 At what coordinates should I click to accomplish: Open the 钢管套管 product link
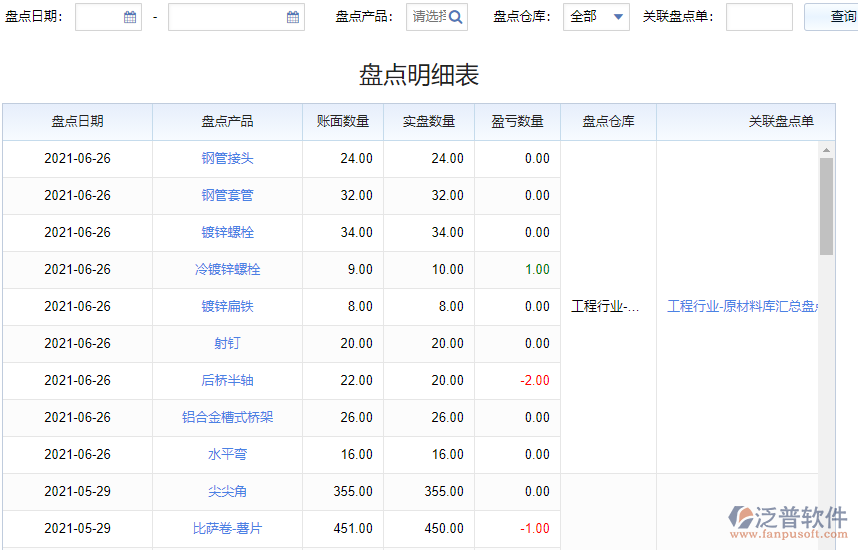(x=227, y=195)
